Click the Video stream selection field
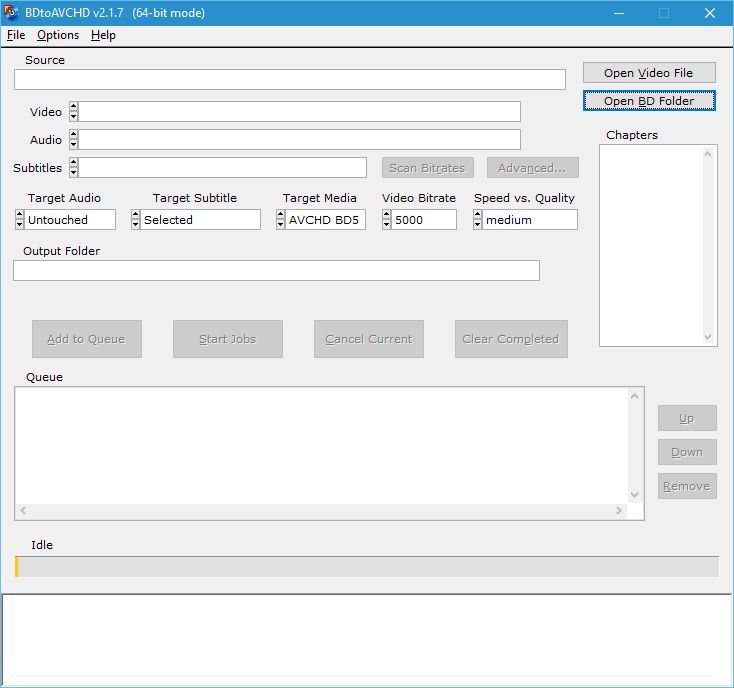 coord(299,111)
